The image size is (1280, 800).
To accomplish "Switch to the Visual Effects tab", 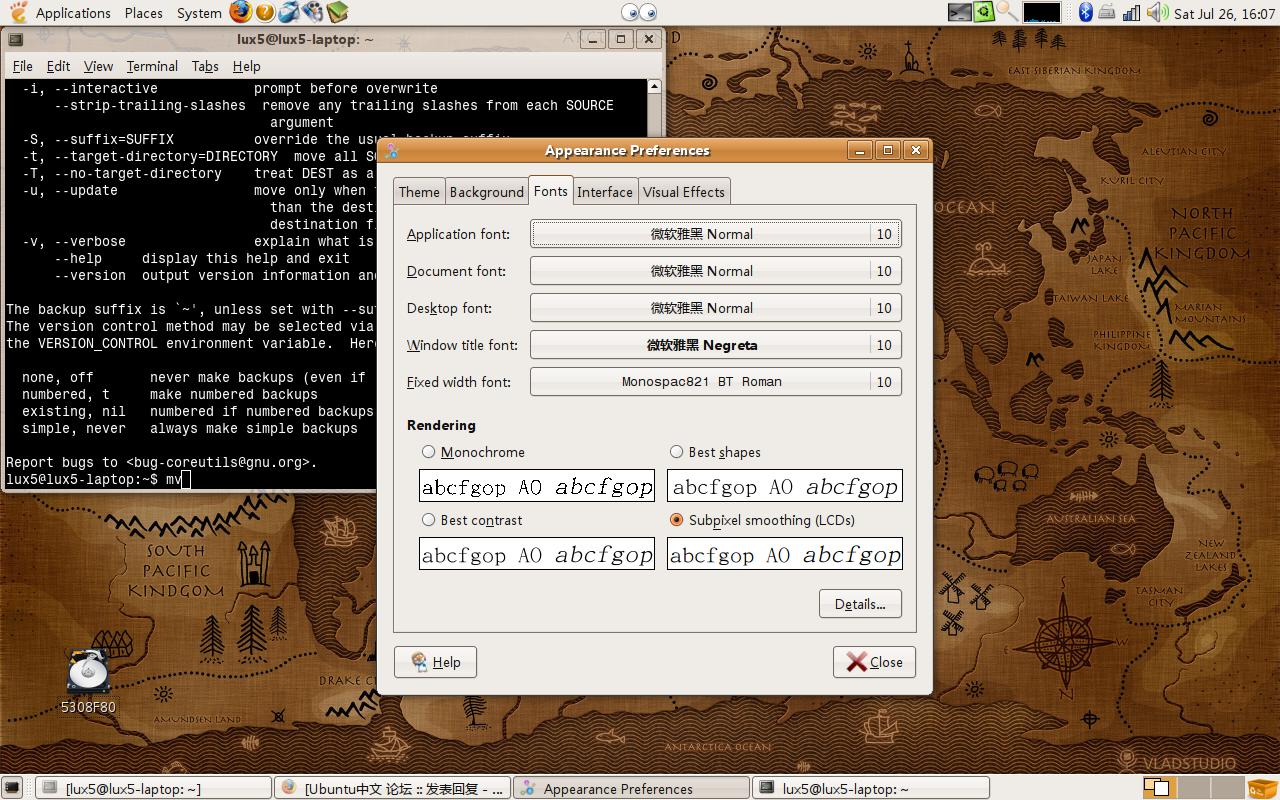I will pos(684,192).
